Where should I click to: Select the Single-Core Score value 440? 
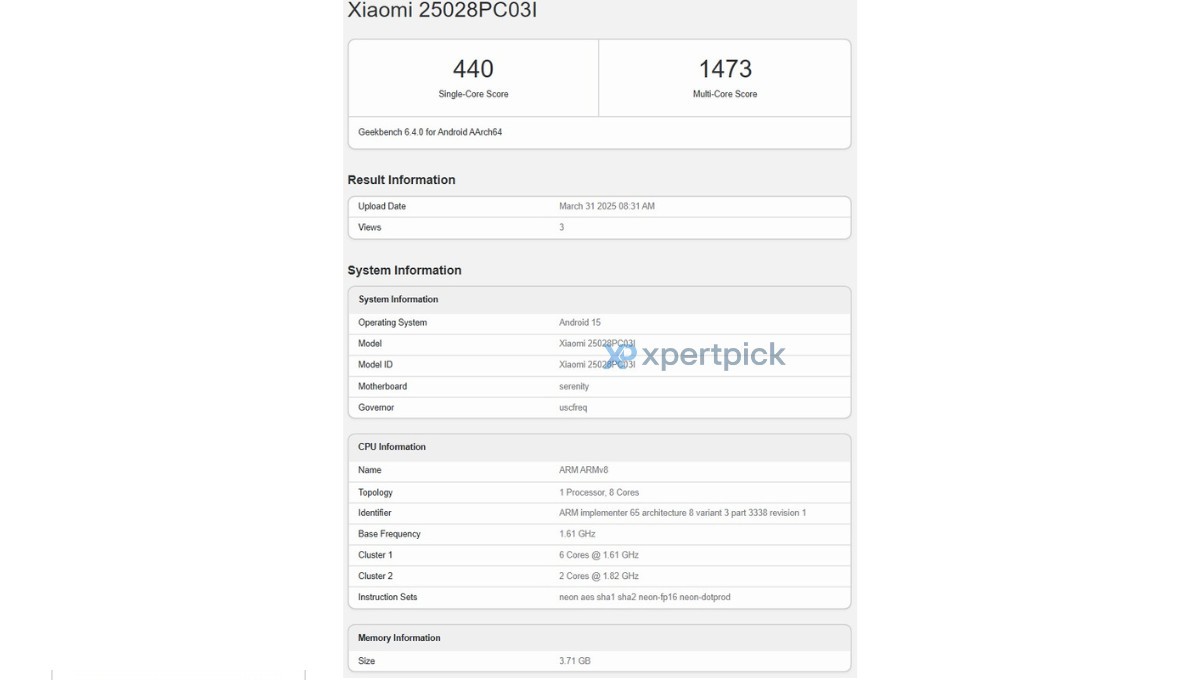(x=473, y=69)
